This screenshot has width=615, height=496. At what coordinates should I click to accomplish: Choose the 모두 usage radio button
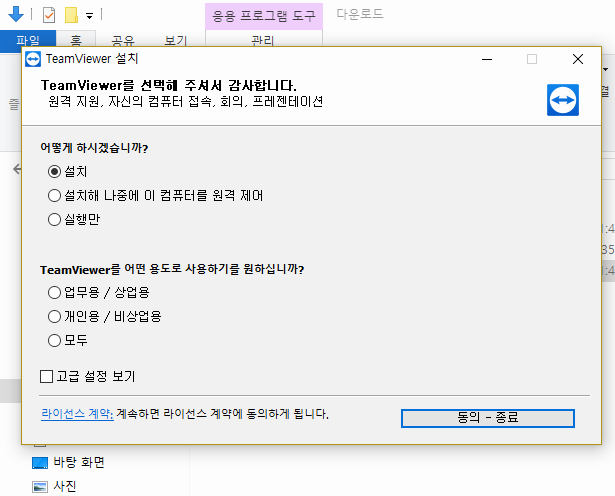[x=54, y=340]
